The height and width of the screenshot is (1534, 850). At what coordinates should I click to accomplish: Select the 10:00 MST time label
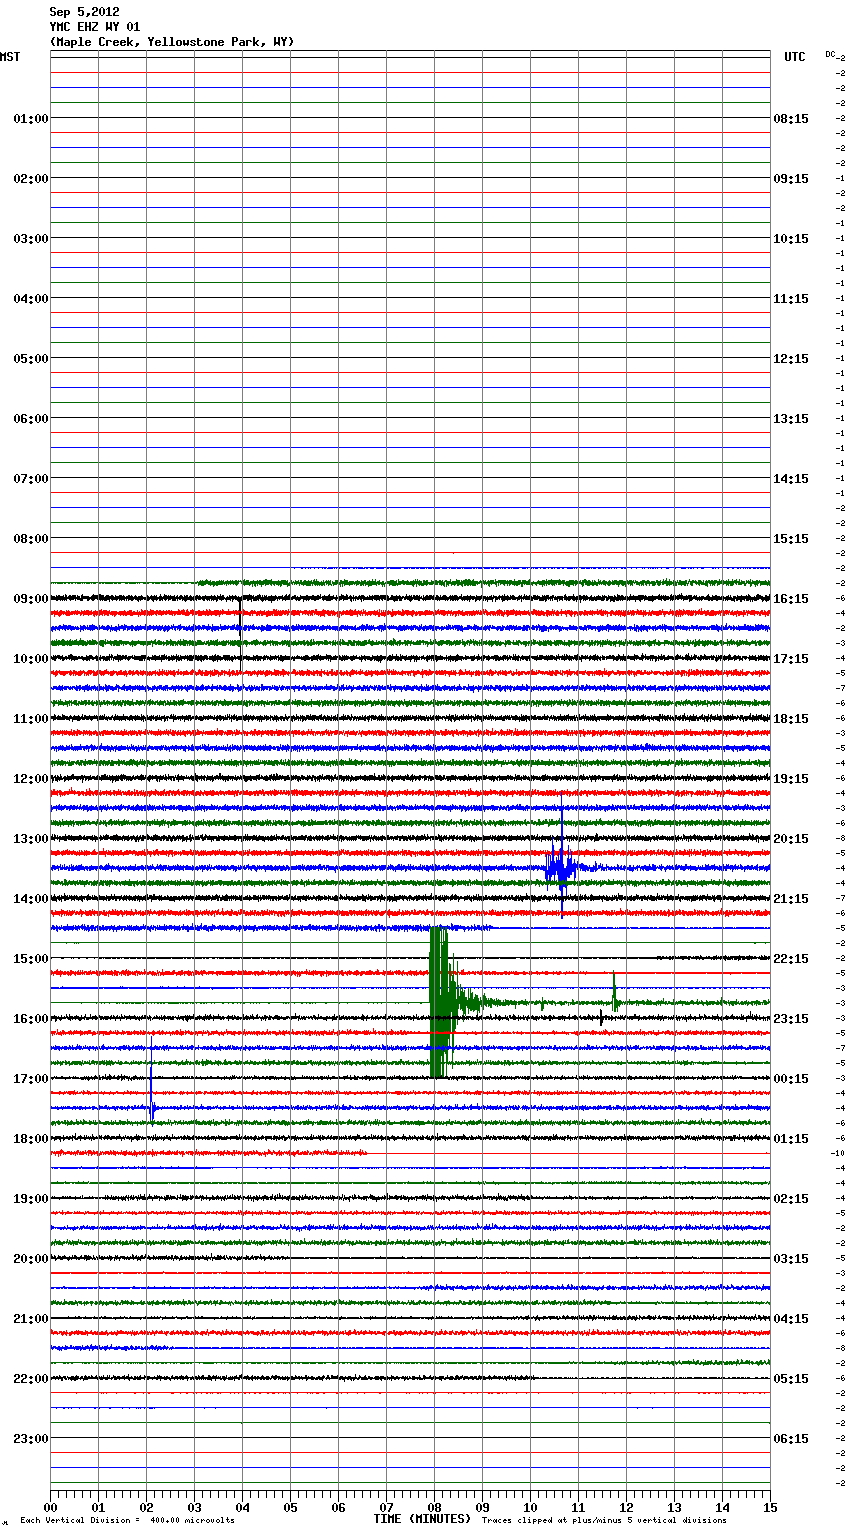pyautogui.click(x=30, y=659)
